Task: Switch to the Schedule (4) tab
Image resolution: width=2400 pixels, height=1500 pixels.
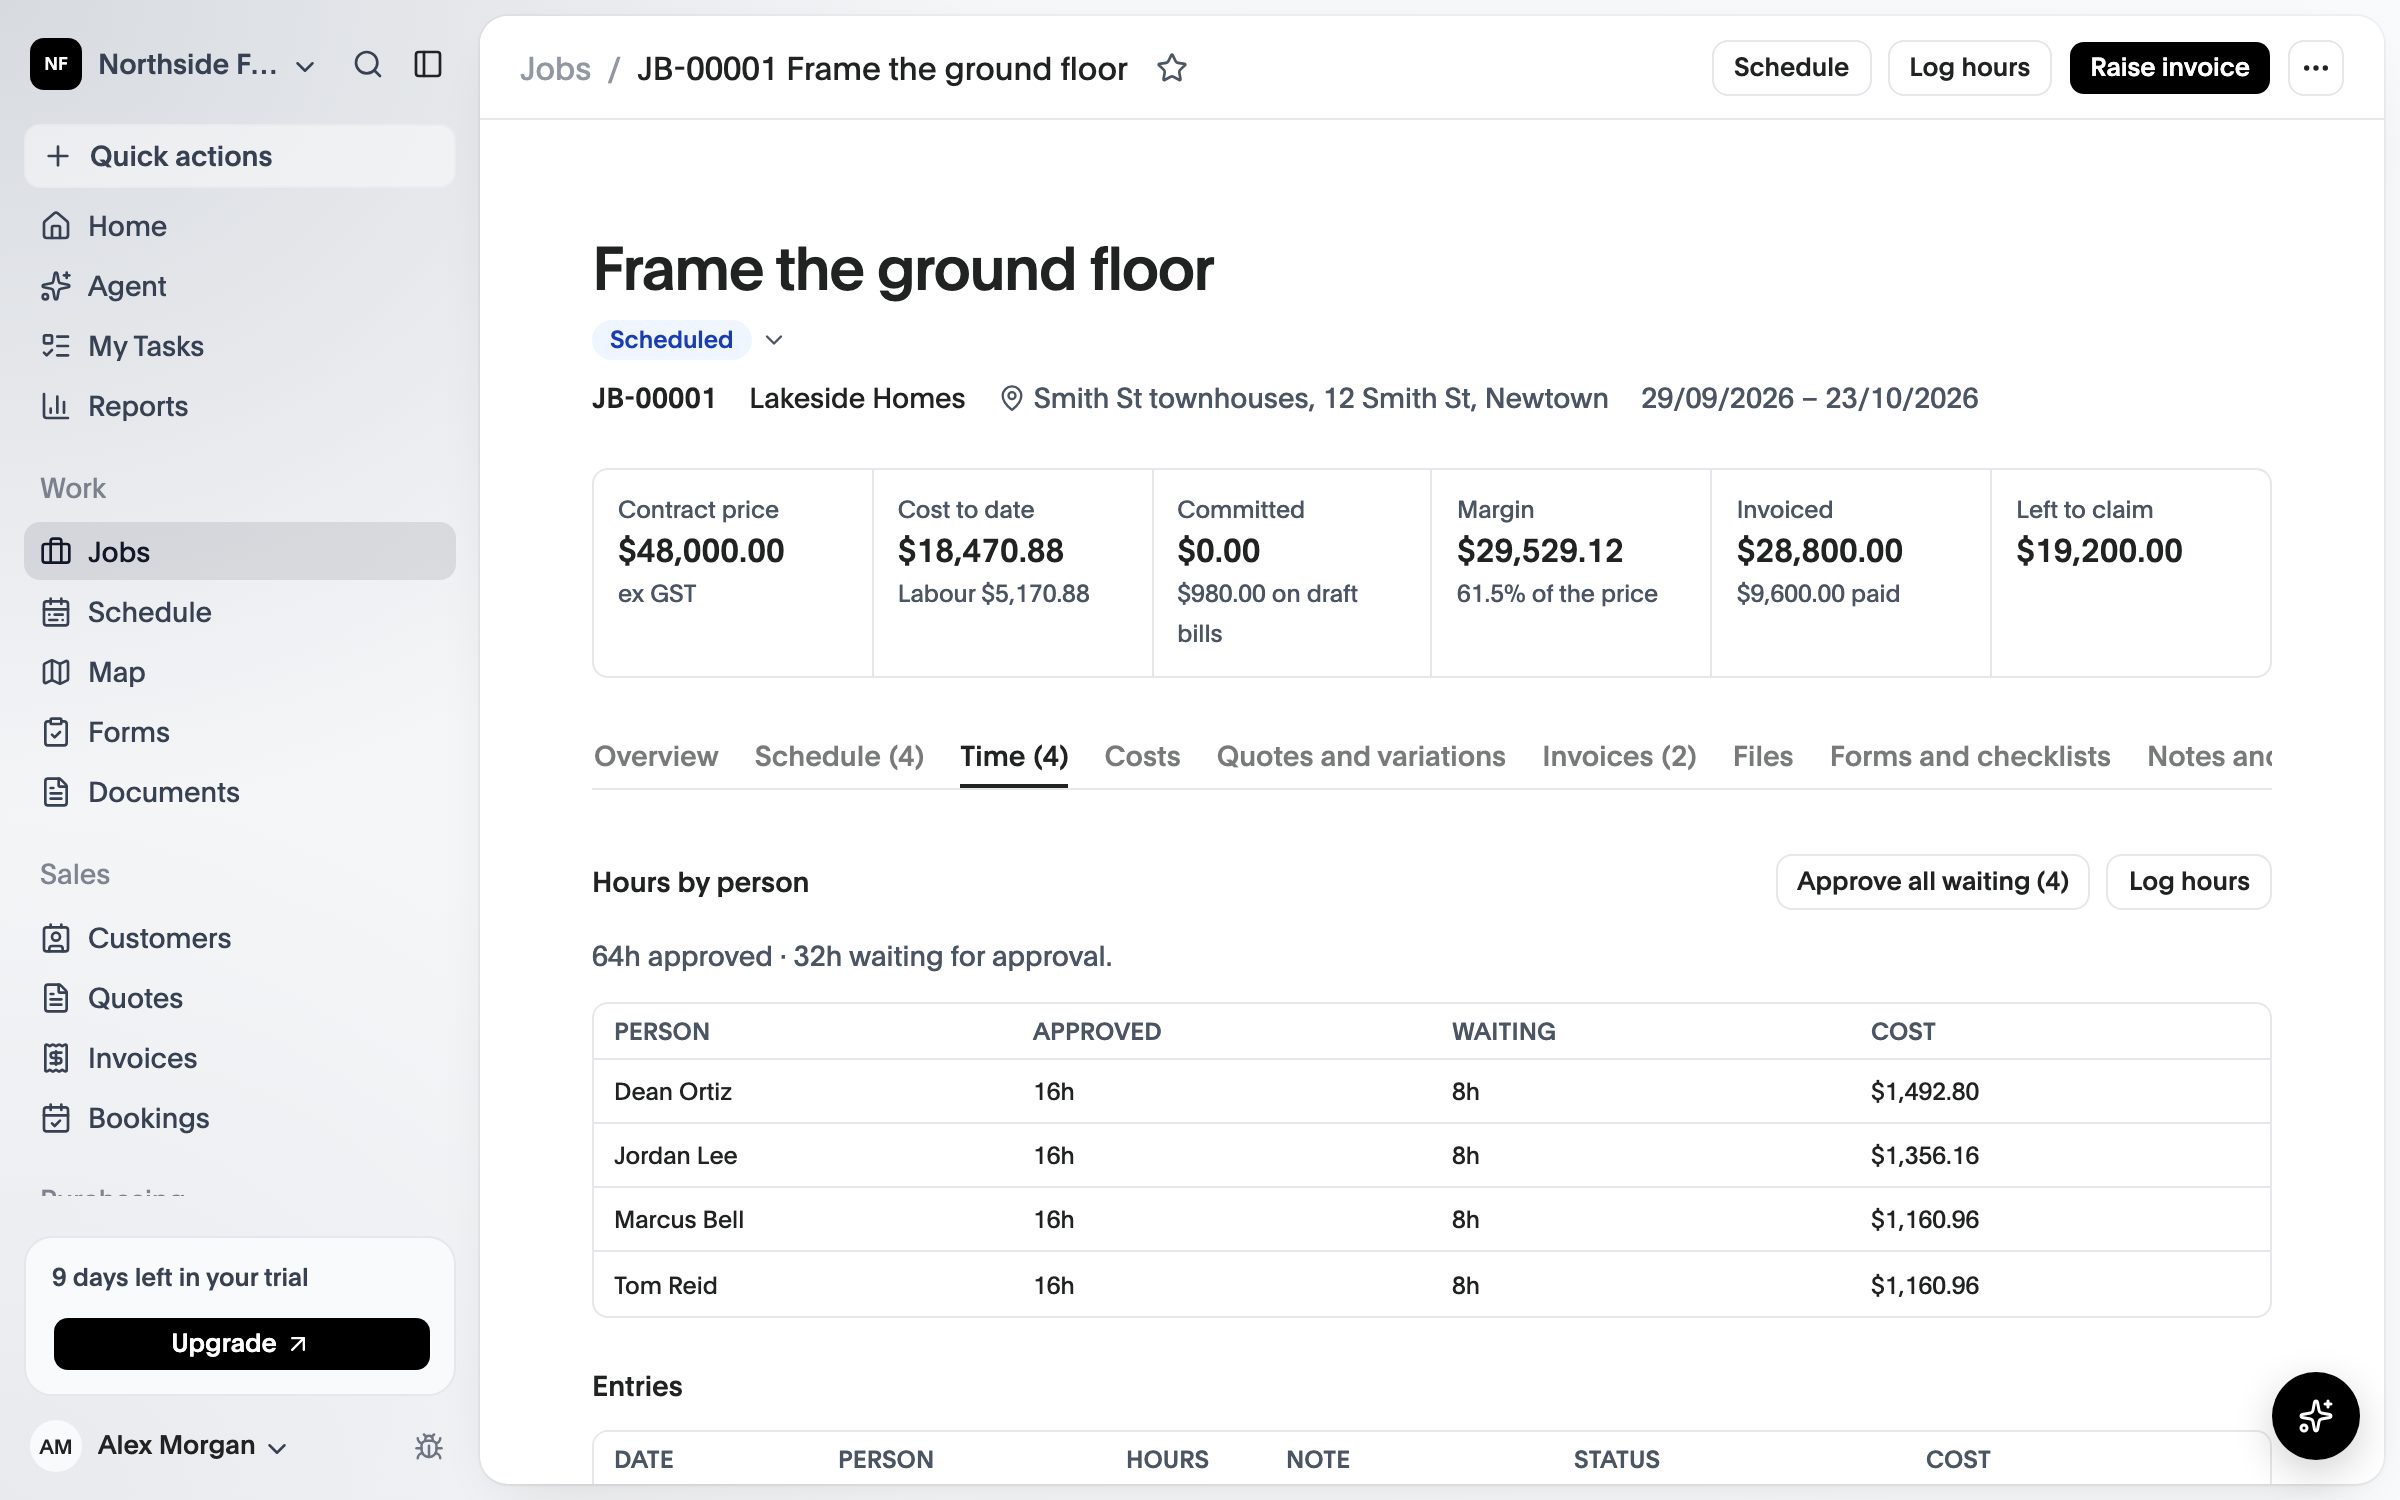Action: (839, 756)
